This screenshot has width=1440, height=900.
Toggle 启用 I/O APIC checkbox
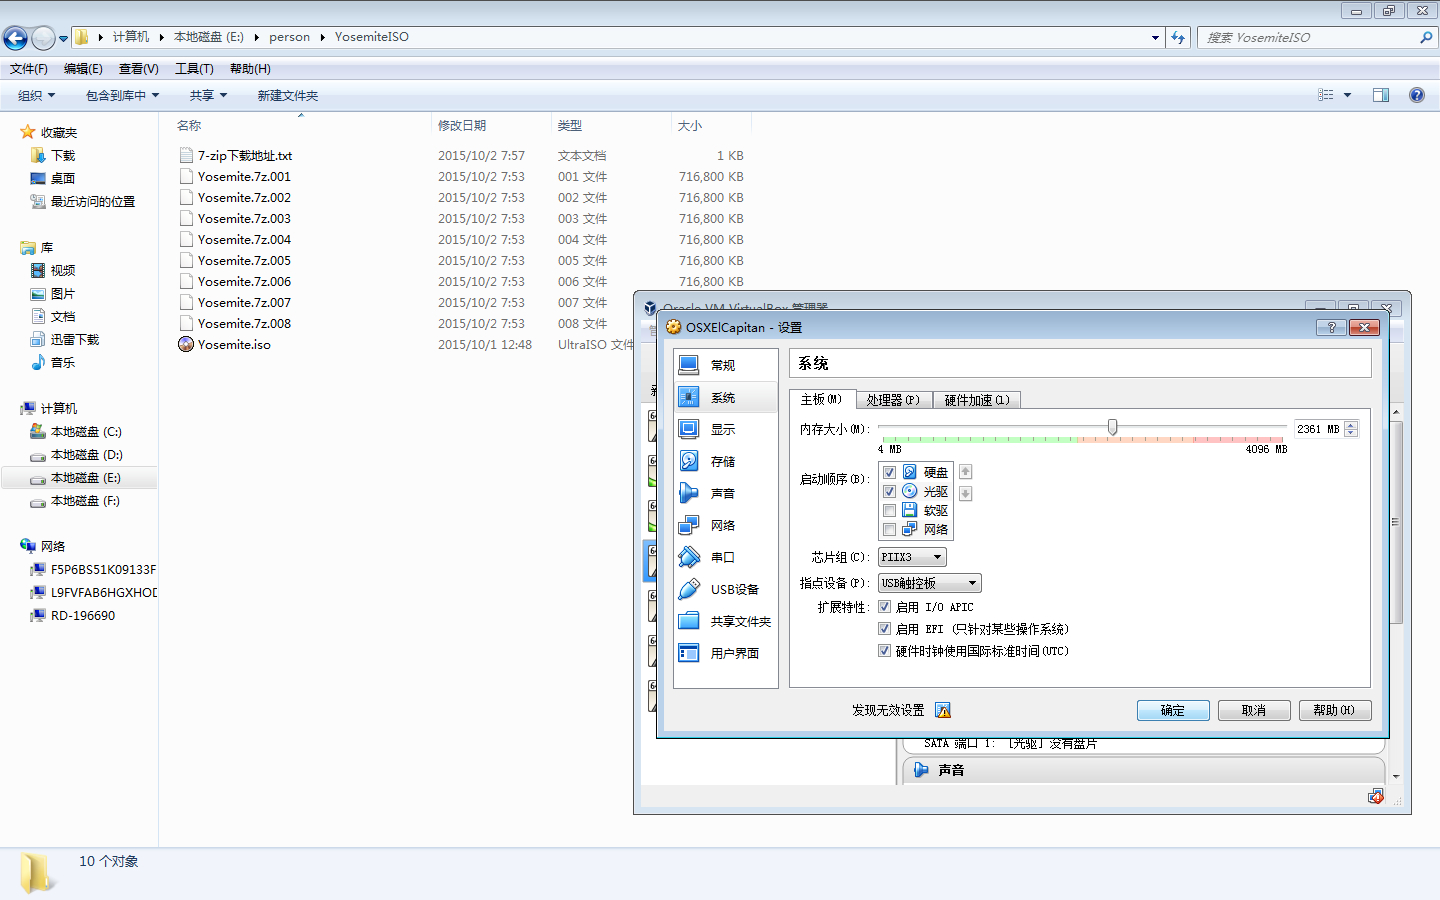pyautogui.click(x=884, y=607)
